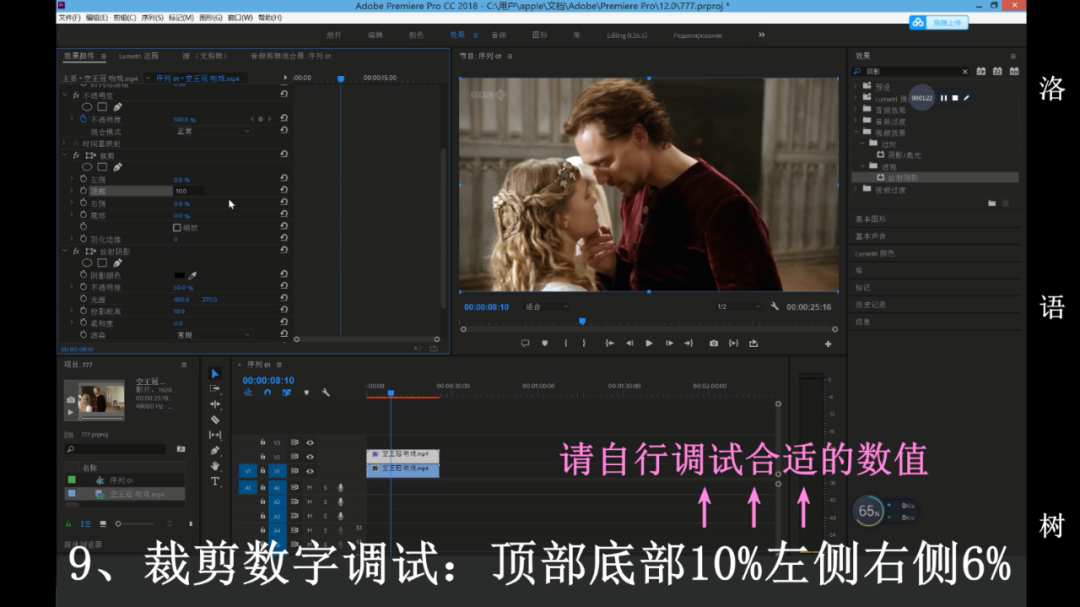Click the timeline Snap magnet icon
This screenshot has width=1080, height=607.
click(x=267, y=393)
